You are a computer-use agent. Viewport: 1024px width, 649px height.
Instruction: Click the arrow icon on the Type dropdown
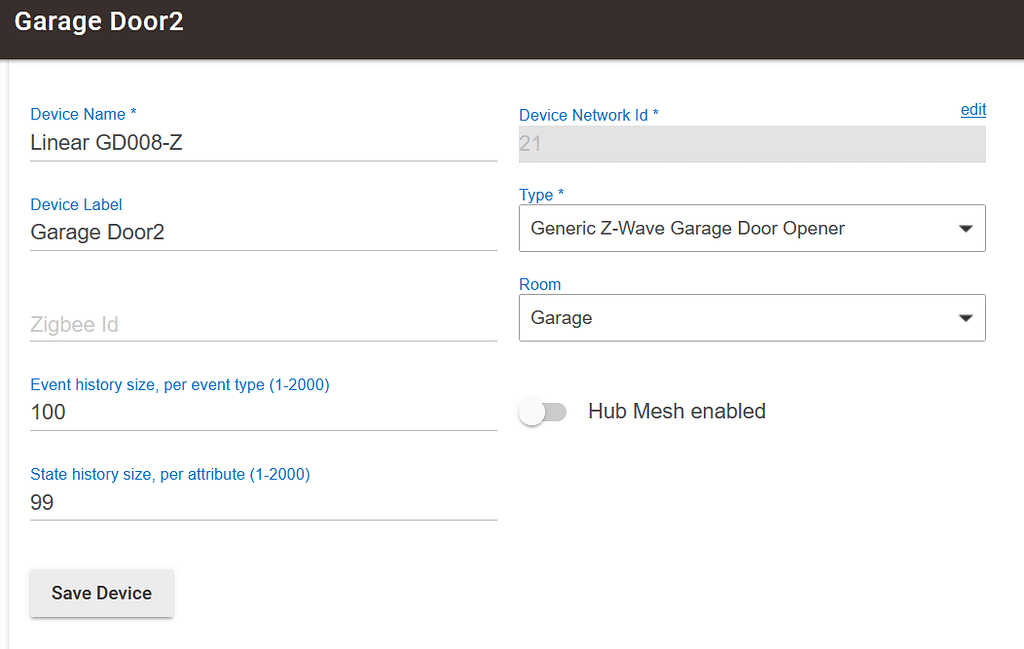965,229
